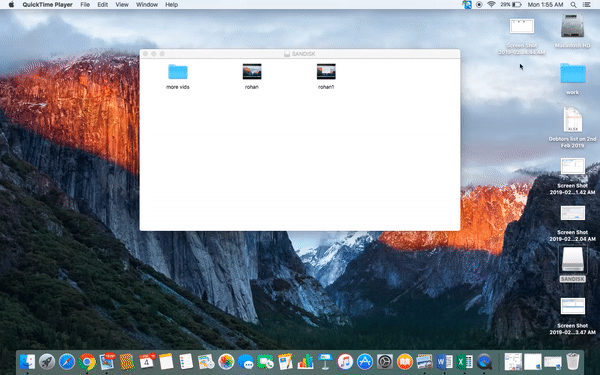Click the SANDISK window title bar
This screenshot has width=600, height=375.
[x=300, y=54]
